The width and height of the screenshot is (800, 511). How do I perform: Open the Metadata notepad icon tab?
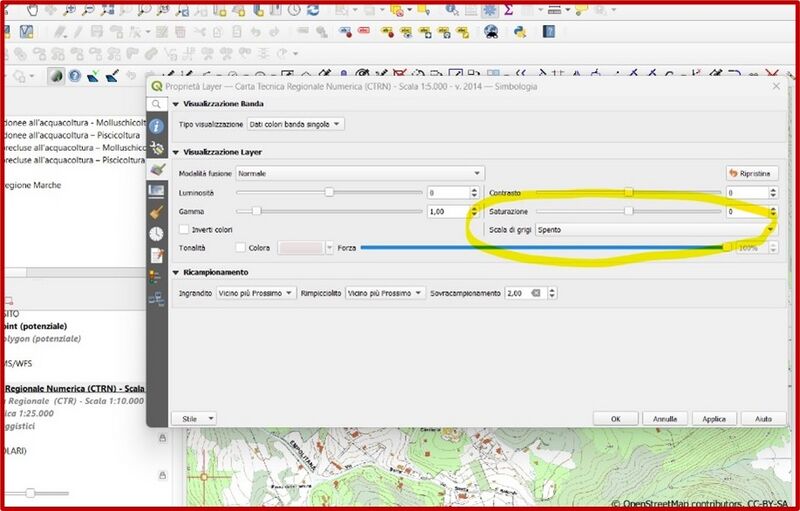158,255
